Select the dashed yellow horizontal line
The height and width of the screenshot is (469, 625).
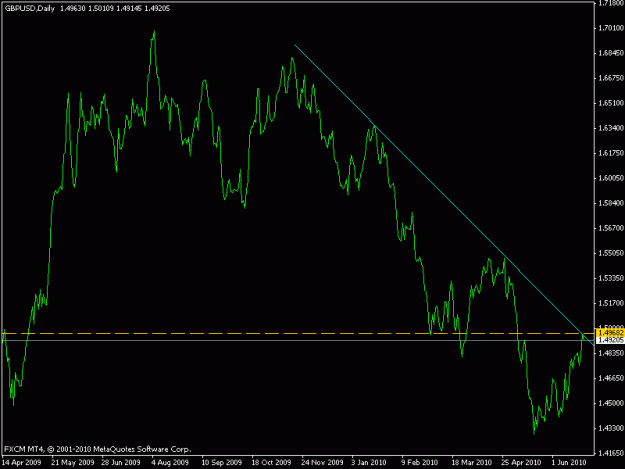point(298,333)
